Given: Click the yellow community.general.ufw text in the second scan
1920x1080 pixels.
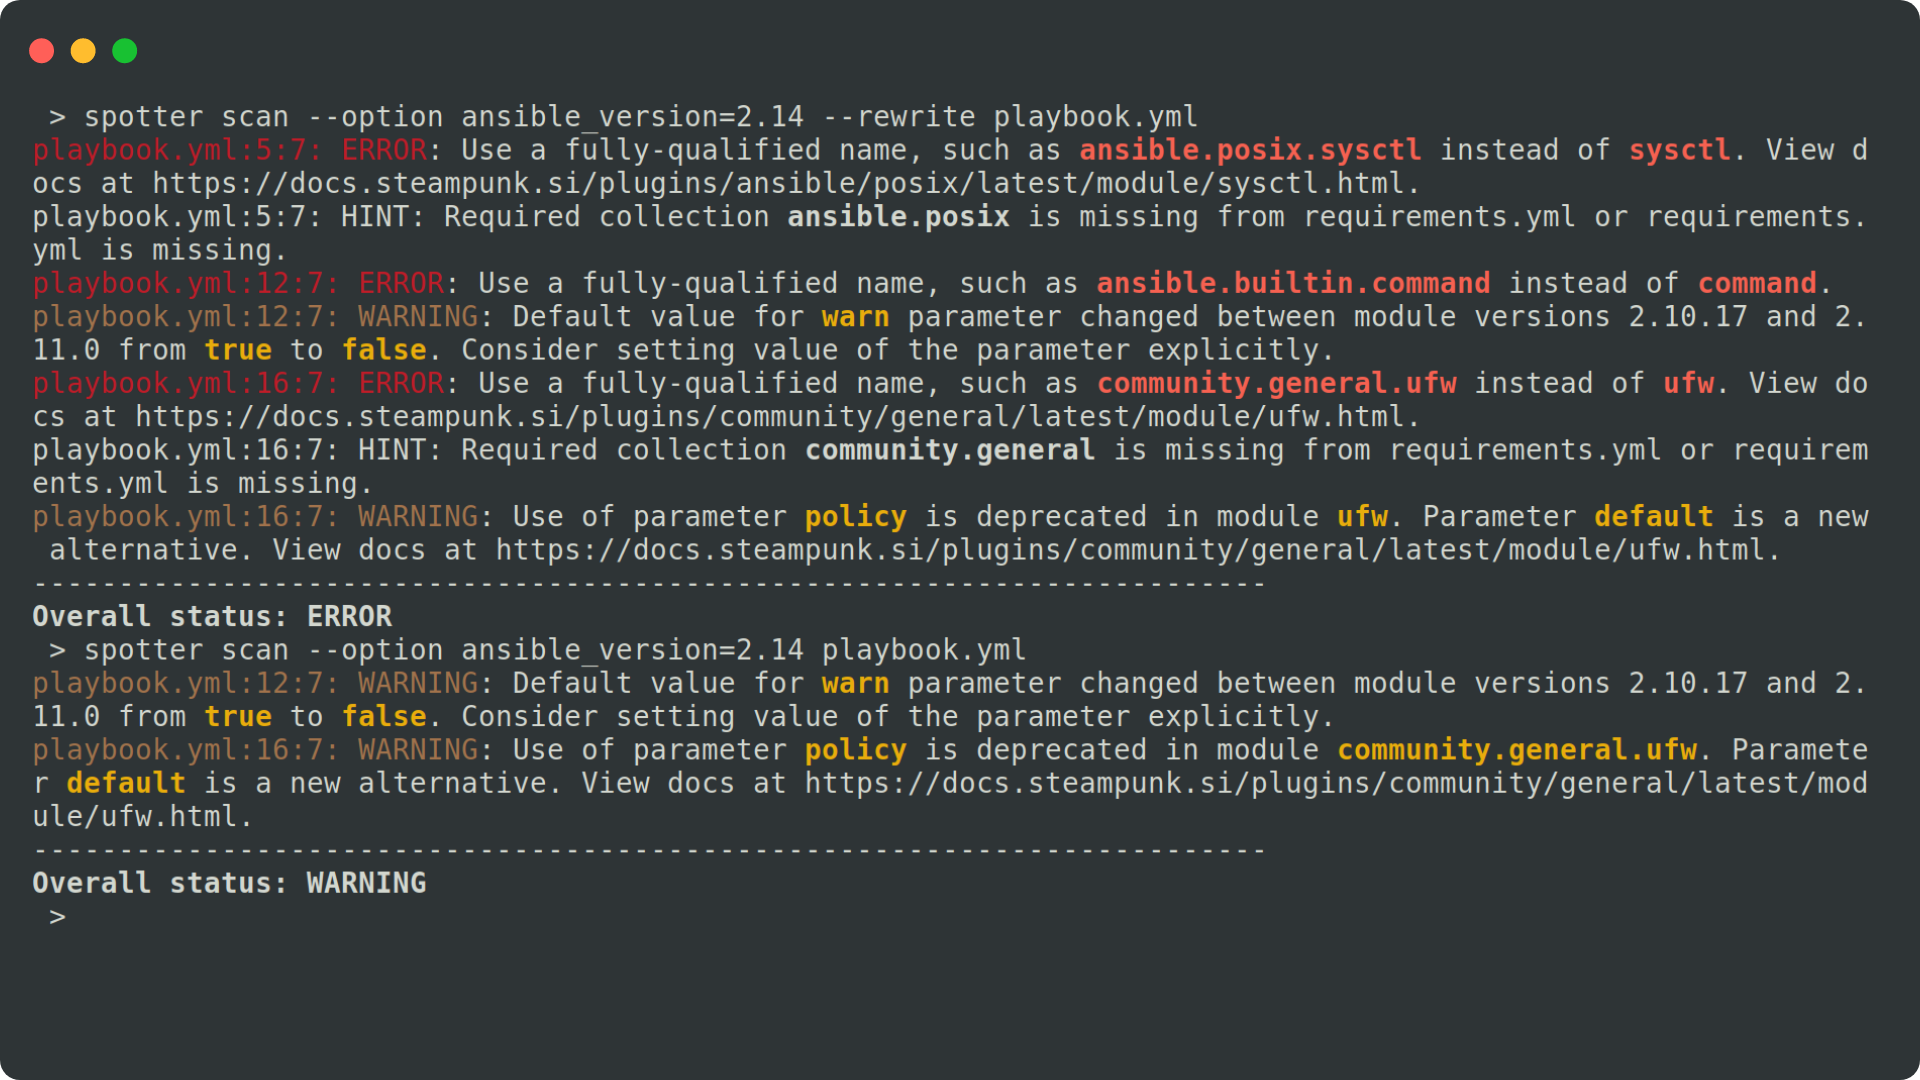Looking at the screenshot, I should [1517, 751].
